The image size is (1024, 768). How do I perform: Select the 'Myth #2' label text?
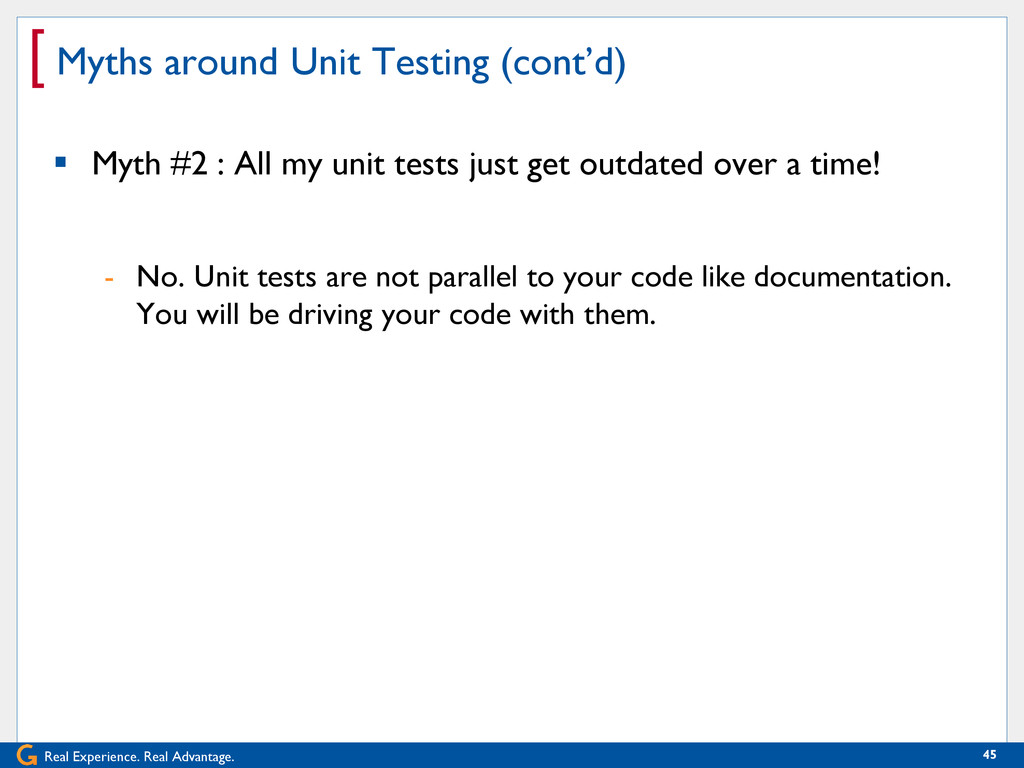pyautogui.click(x=150, y=165)
